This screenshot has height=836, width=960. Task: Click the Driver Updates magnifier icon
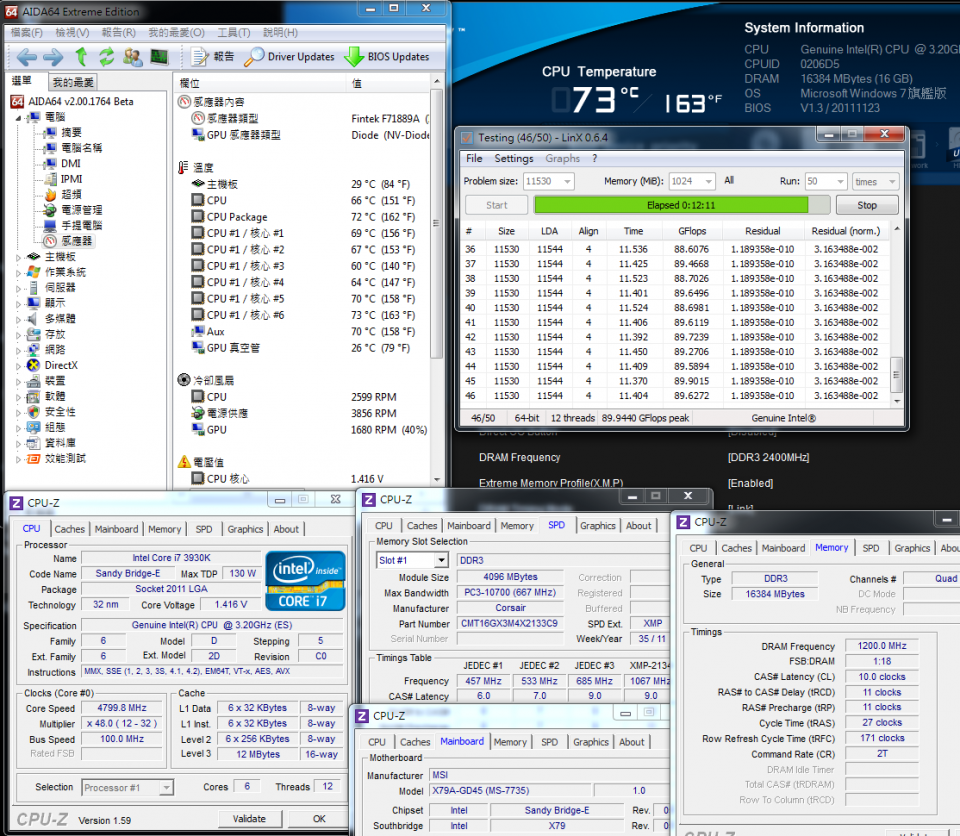coord(256,57)
